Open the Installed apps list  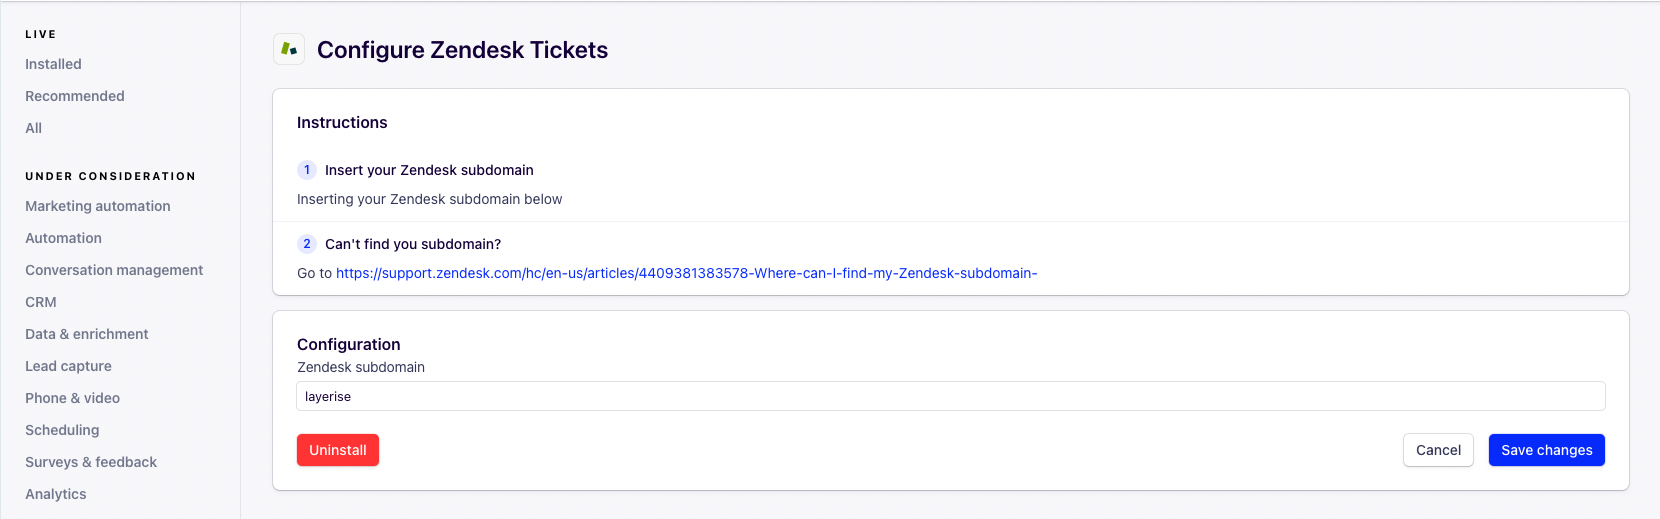(53, 64)
